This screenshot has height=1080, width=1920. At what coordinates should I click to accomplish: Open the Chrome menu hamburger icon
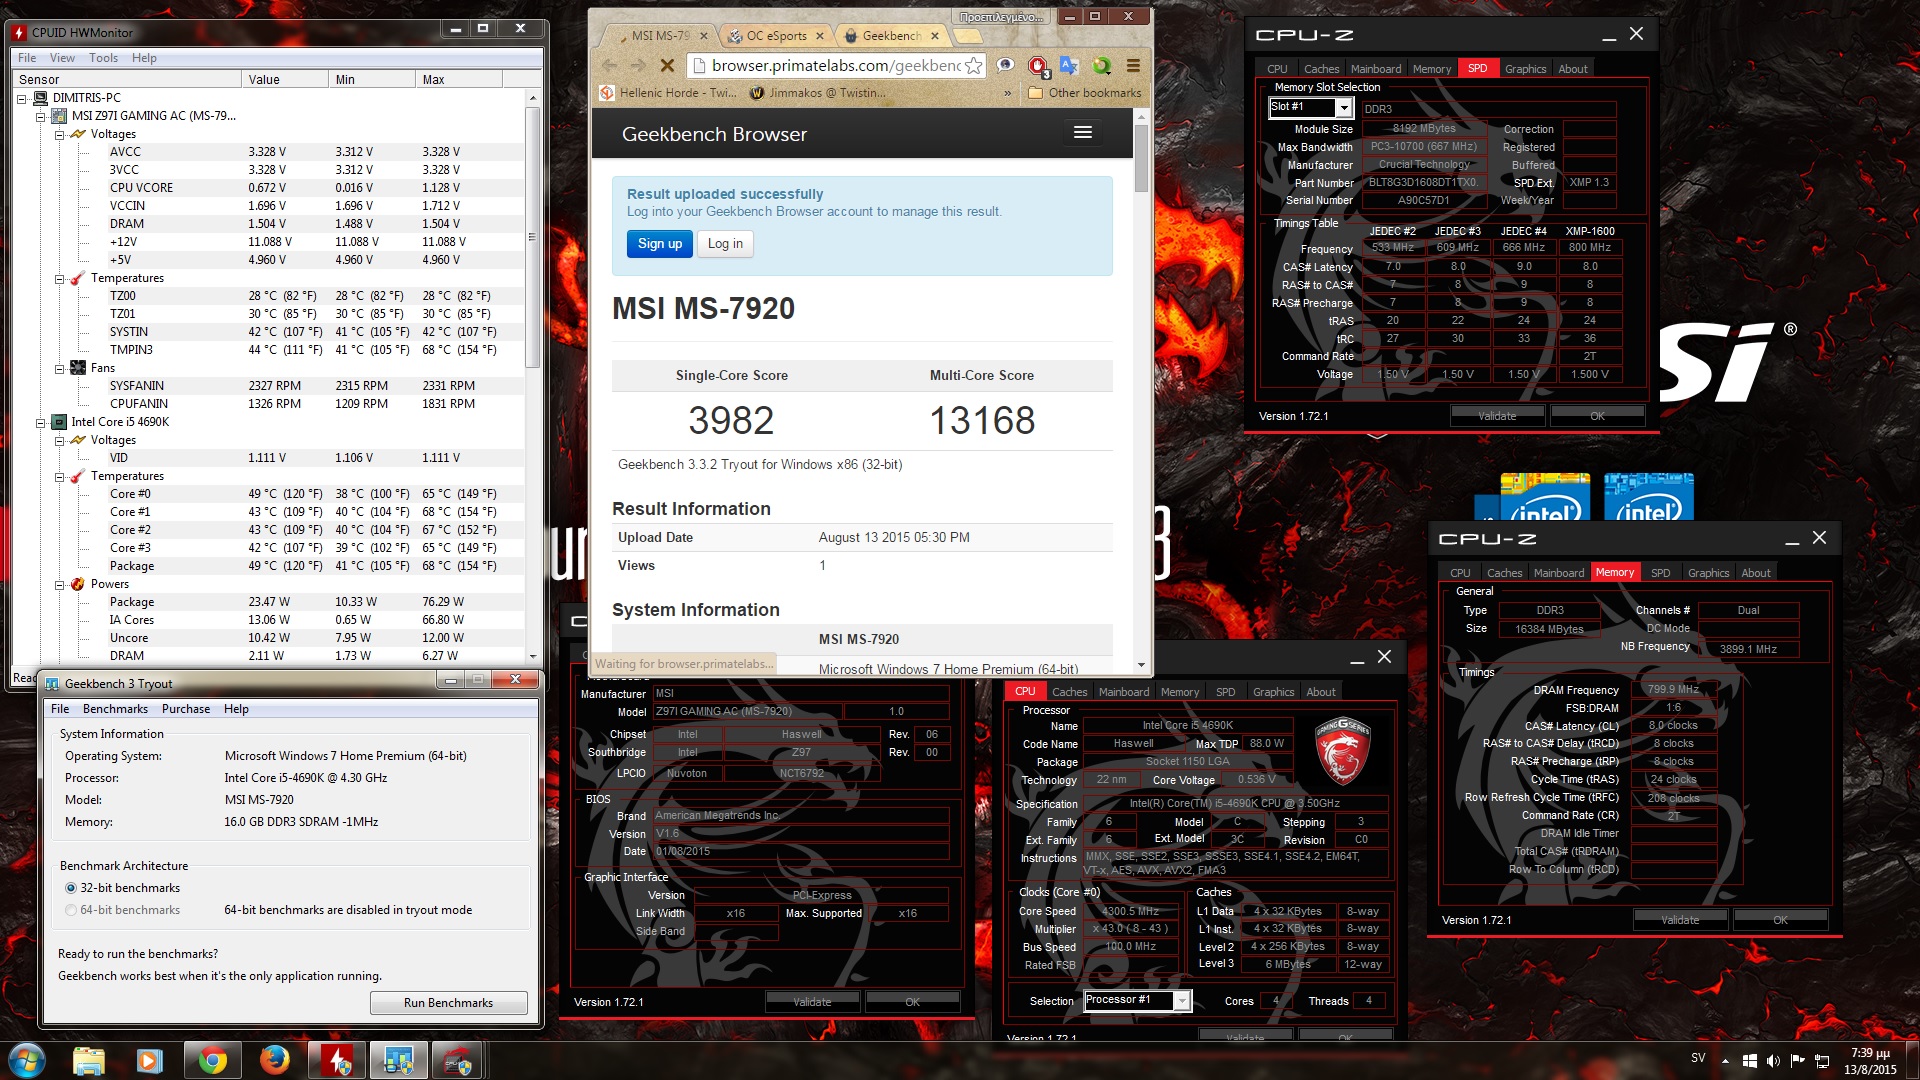pyautogui.click(x=1133, y=65)
